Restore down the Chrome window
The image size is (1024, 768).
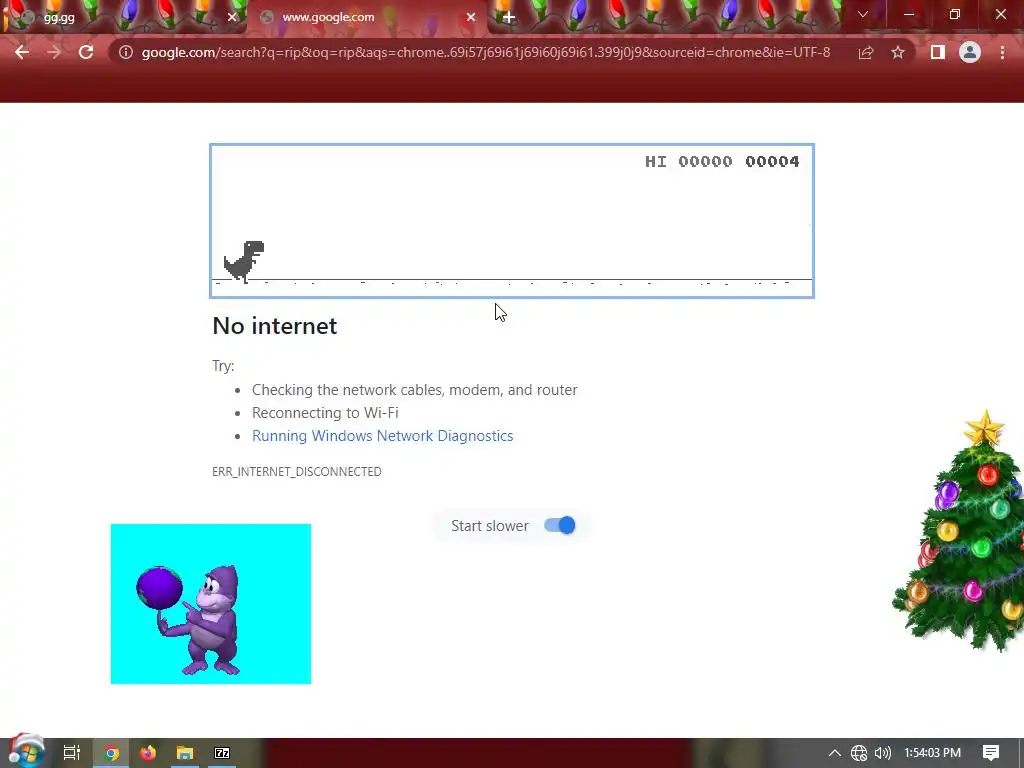(955, 14)
